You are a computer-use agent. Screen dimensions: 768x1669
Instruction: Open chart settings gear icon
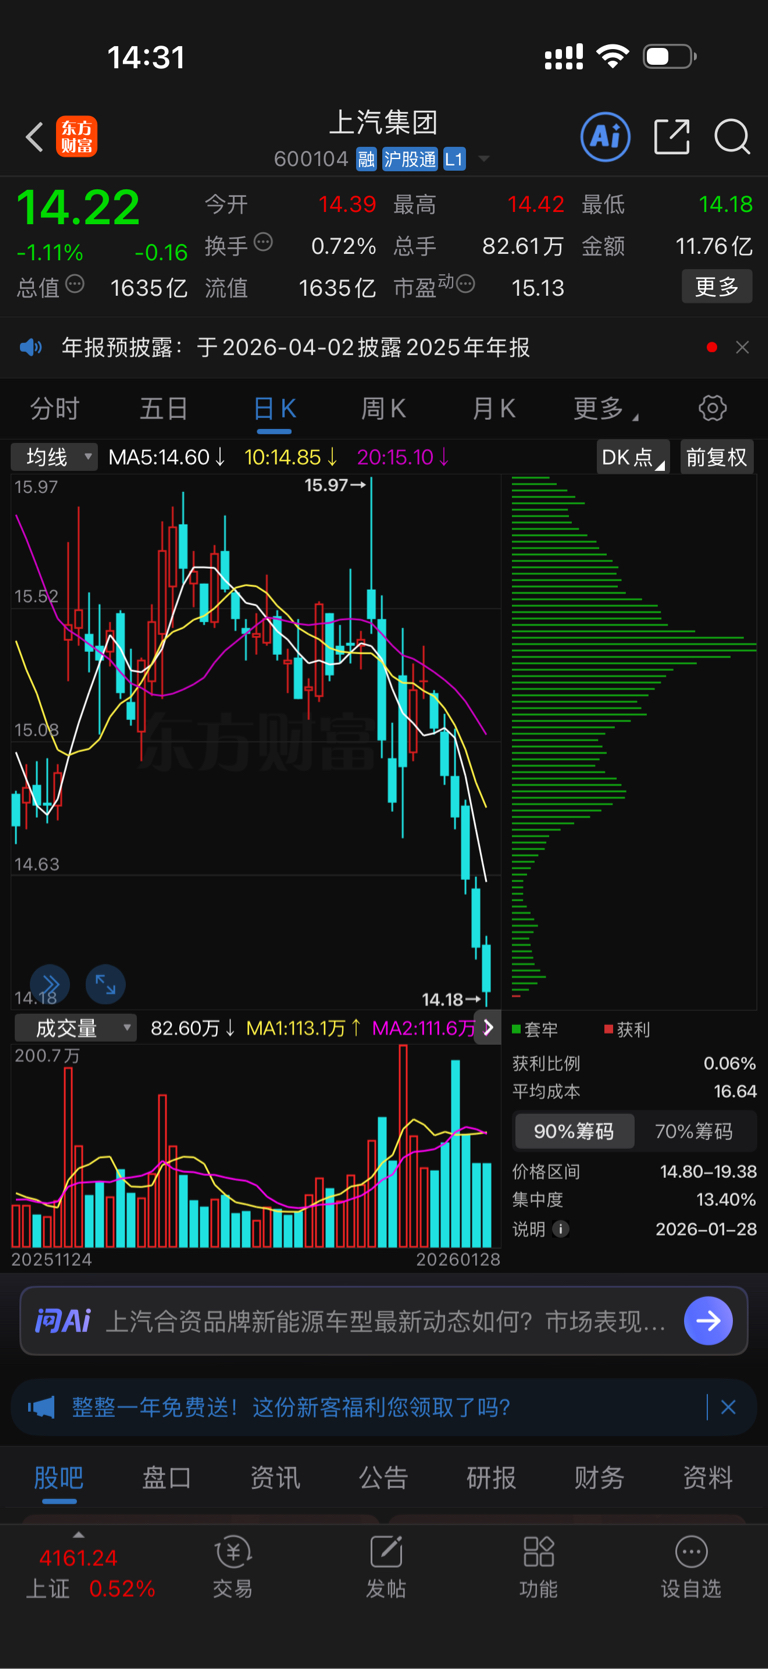[712, 408]
